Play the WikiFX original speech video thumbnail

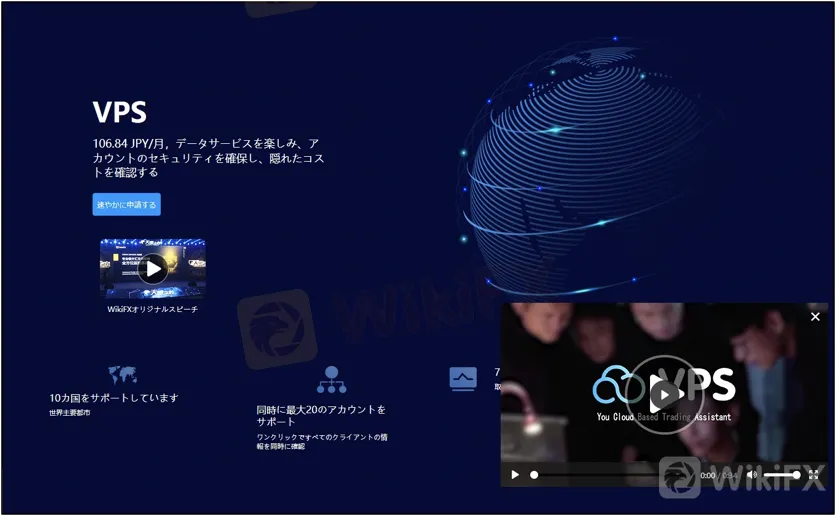(x=153, y=269)
